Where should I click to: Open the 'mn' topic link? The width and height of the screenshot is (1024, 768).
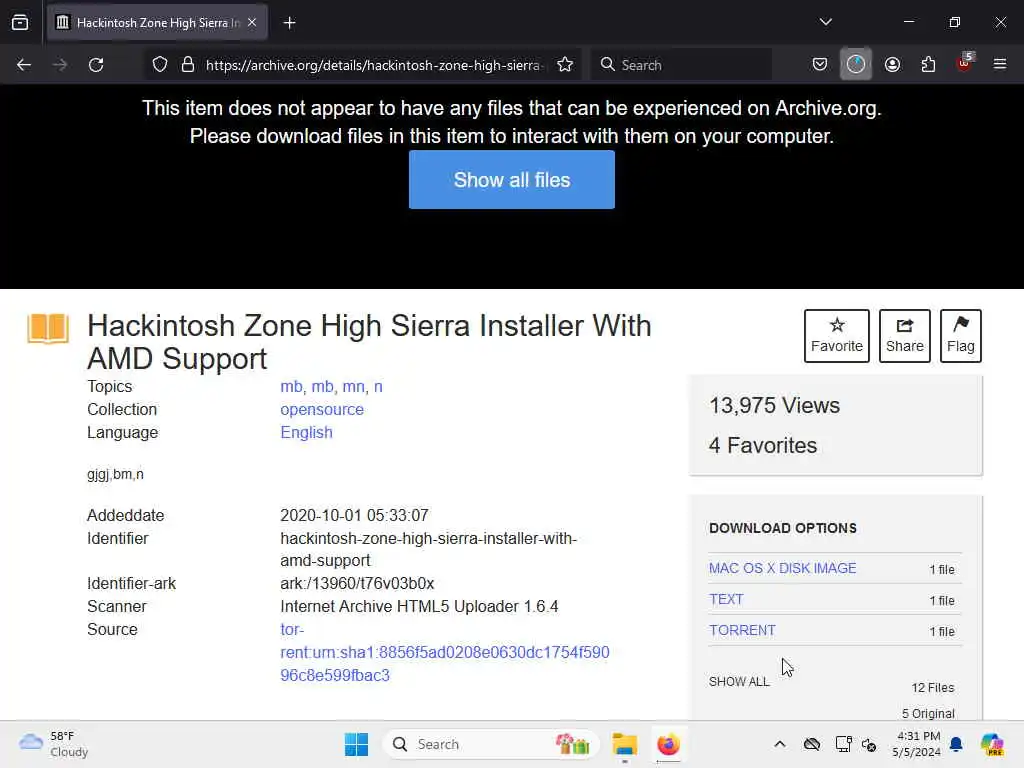(x=353, y=387)
